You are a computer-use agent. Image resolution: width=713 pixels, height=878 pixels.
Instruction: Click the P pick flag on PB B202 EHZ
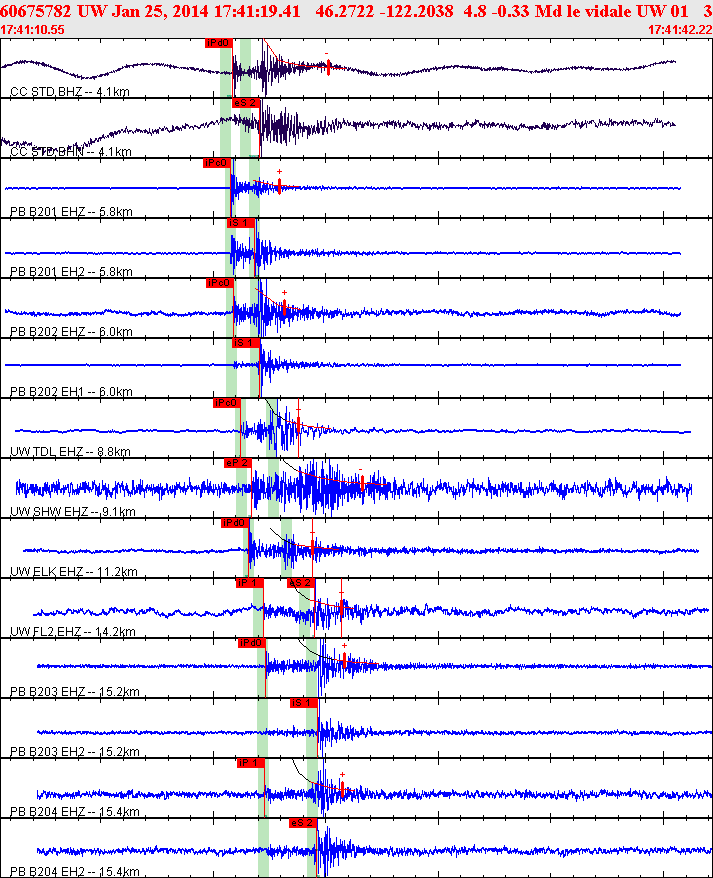pos(219,283)
